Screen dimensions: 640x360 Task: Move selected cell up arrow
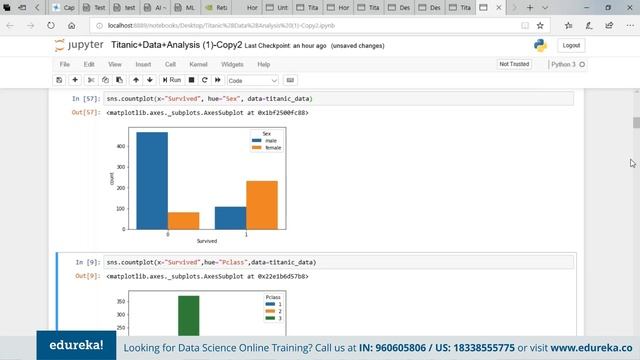[x=136, y=80]
